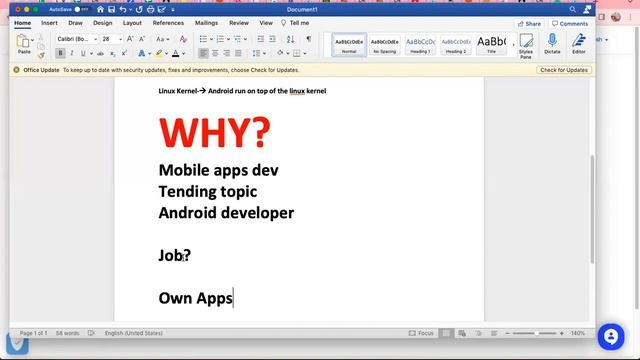Toggle italic formatting
The height and width of the screenshot is (360, 640).
pos(72,53)
